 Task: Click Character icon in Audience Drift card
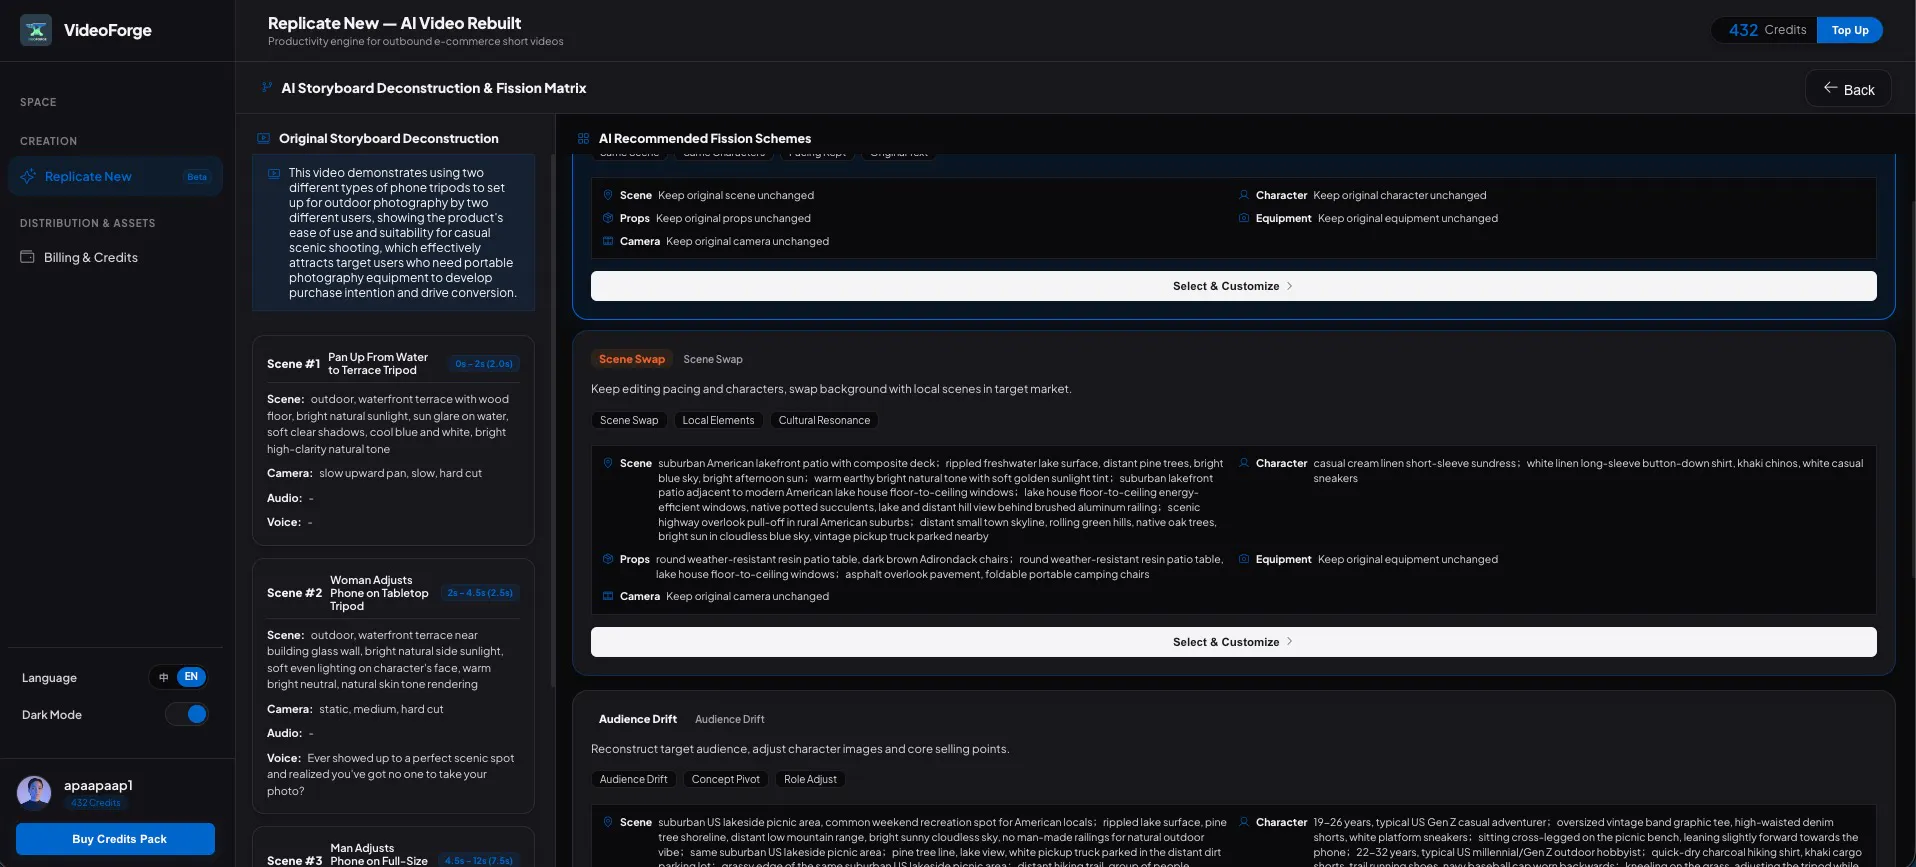[1244, 822]
